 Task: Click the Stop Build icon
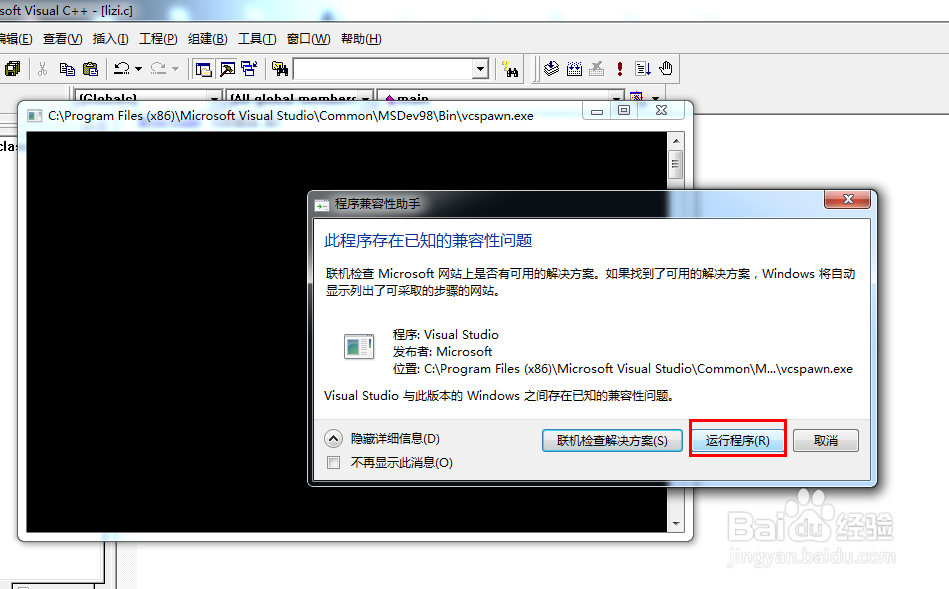pyautogui.click(x=597, y=69)
